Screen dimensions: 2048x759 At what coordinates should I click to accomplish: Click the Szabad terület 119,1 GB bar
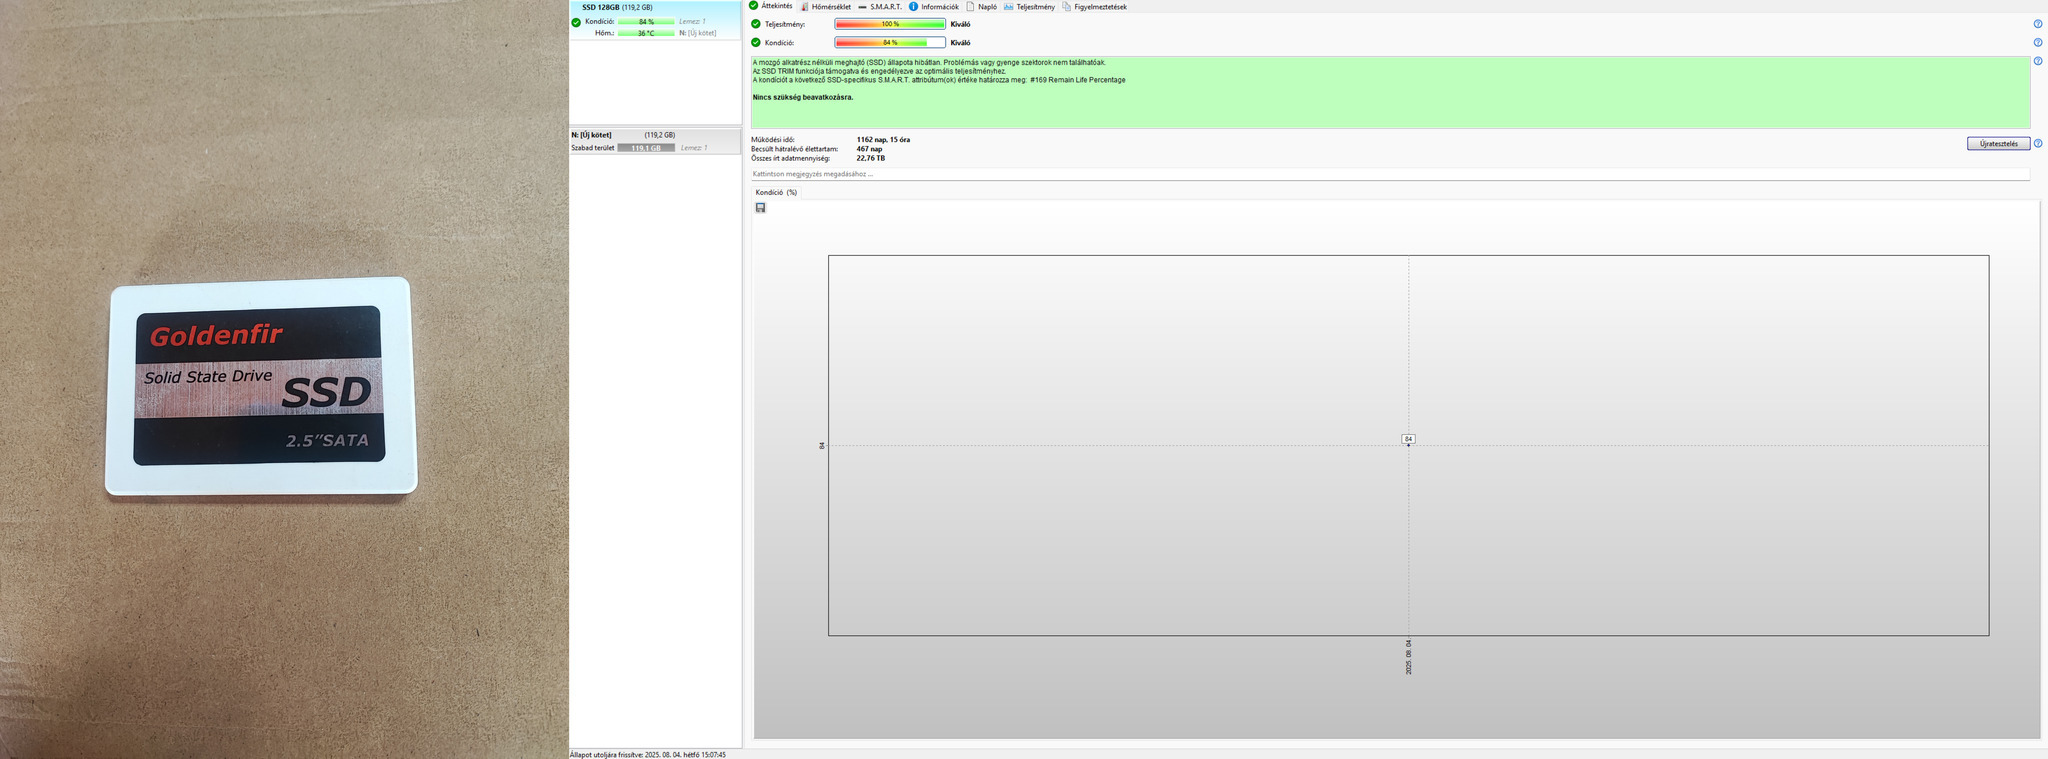pos(646,148)
